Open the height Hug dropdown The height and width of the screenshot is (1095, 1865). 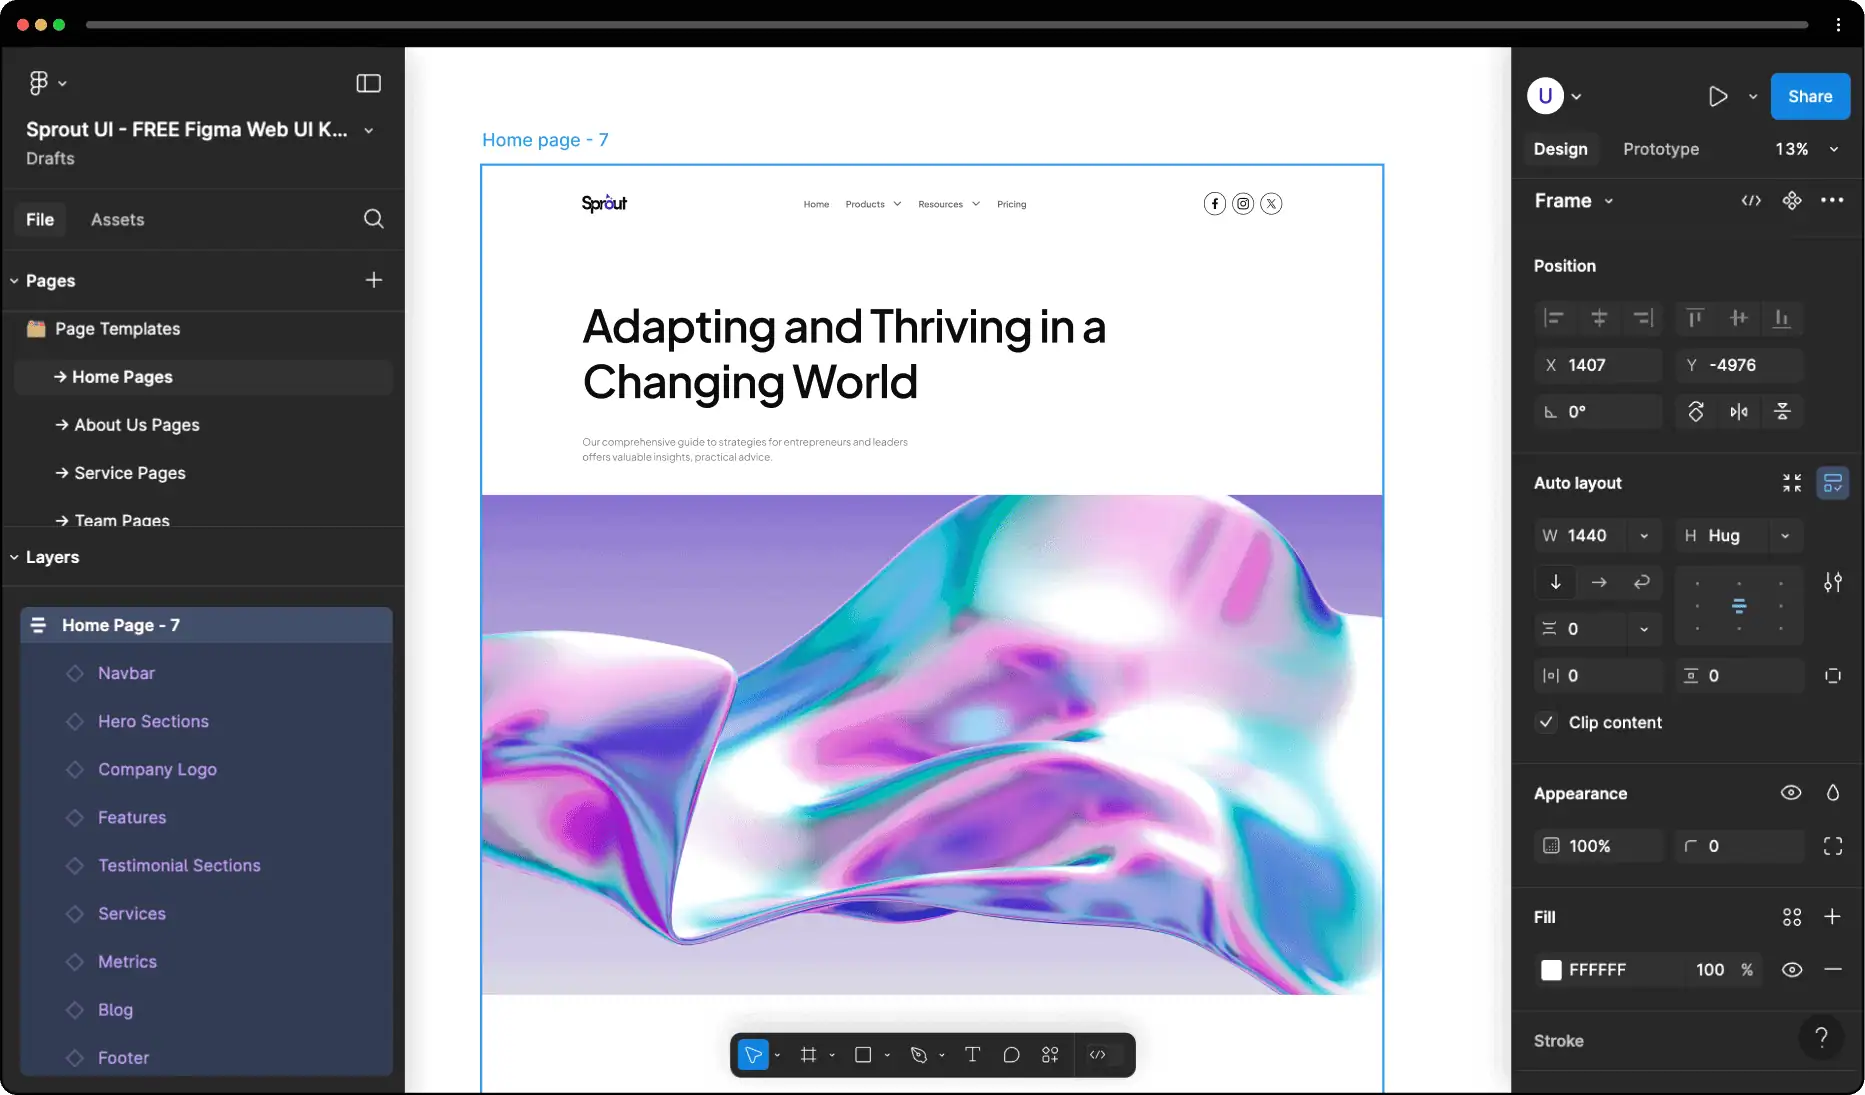coord(1784,536)
